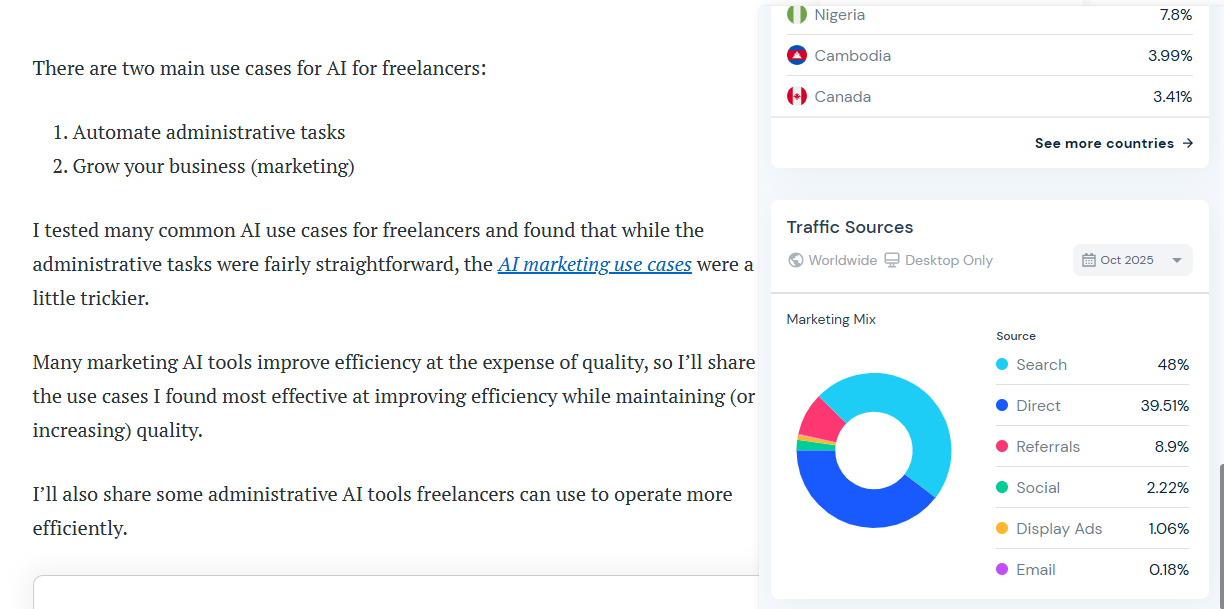Screen dimensions: 1224x609
Task: Click the Nigeria flag icon
Action: [x=797, y=15]
